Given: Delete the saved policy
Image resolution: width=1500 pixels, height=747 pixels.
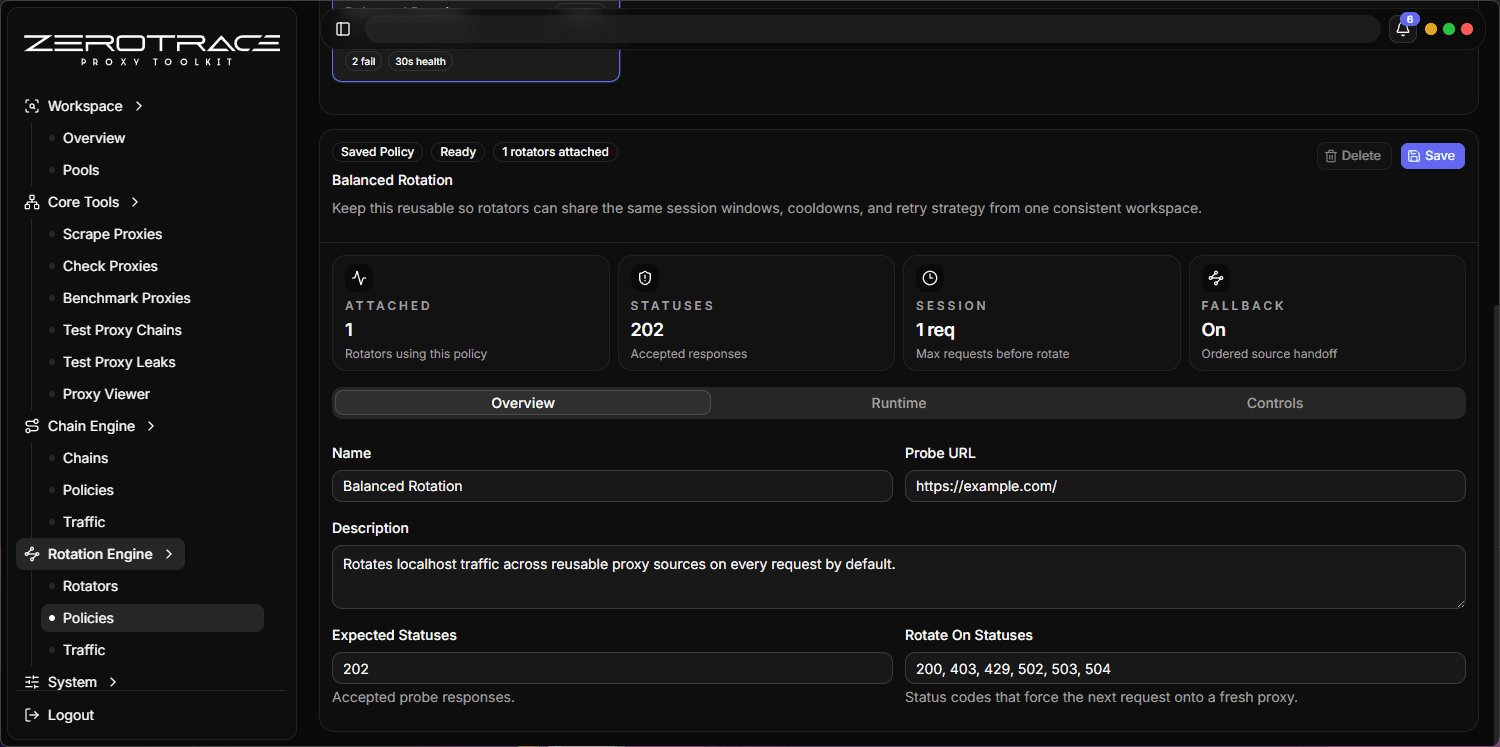Looking at the screenshot, I should click(x=1353, y=155).
